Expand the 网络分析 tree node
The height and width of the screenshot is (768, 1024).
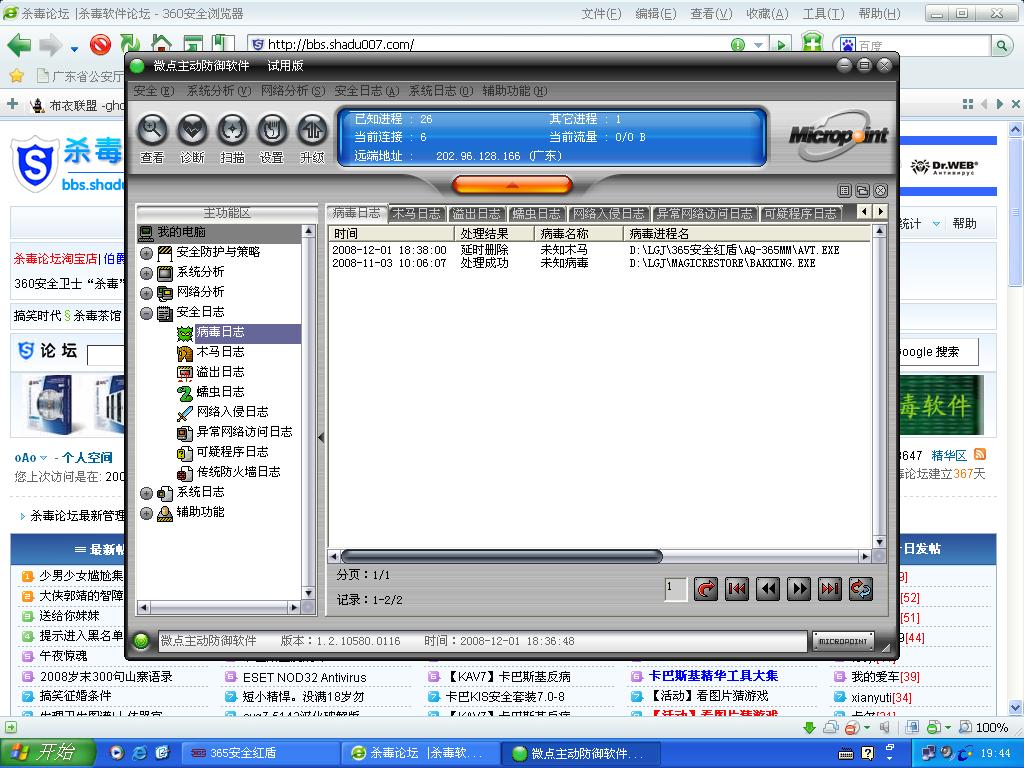coord(146,293)
